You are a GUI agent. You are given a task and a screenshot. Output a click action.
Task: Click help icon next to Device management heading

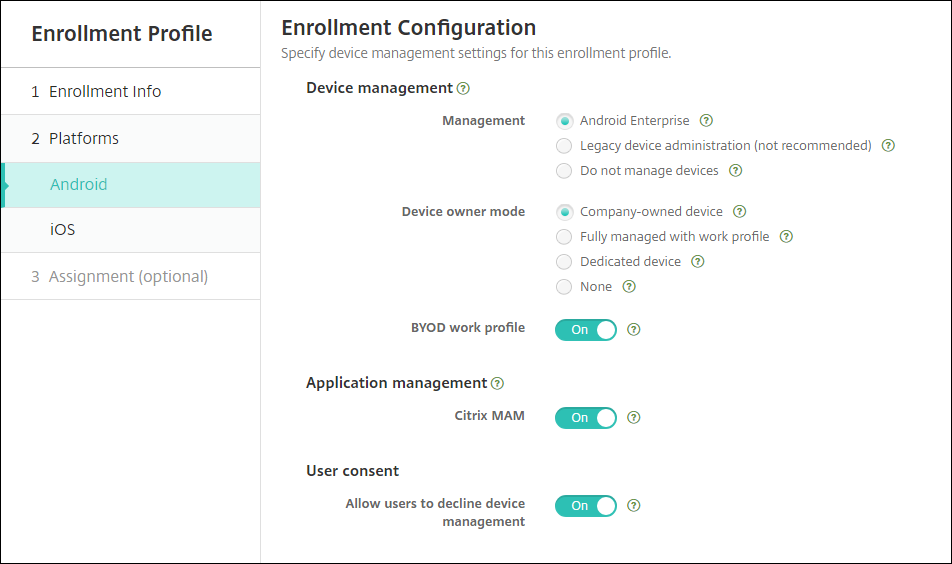point(463,88)
